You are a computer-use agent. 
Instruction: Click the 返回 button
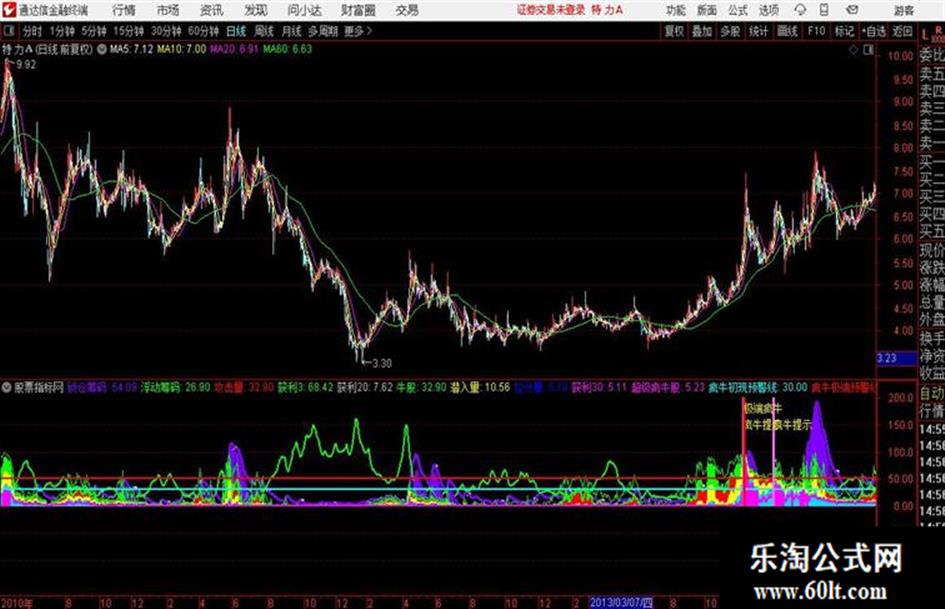[902, 31]
